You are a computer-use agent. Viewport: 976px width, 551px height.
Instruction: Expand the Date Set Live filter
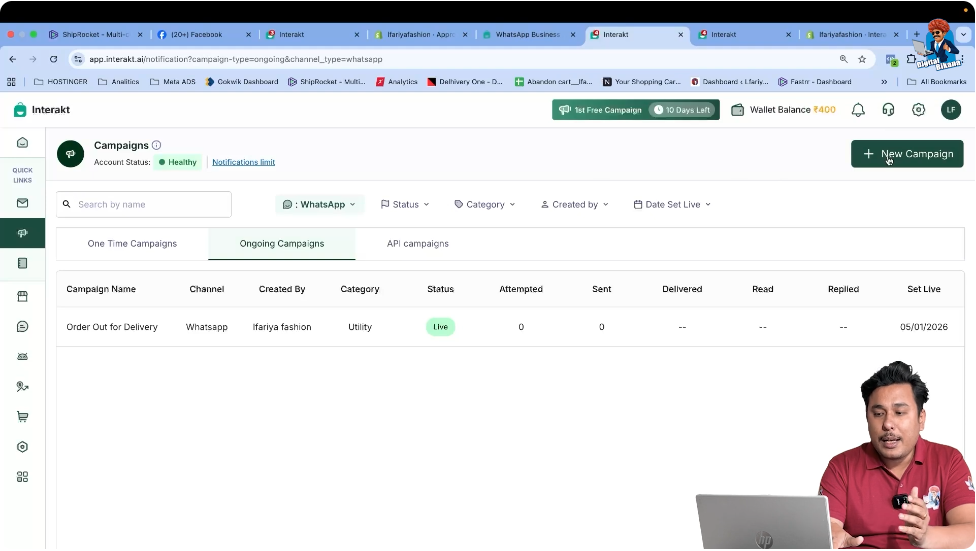tap(672, 204)
